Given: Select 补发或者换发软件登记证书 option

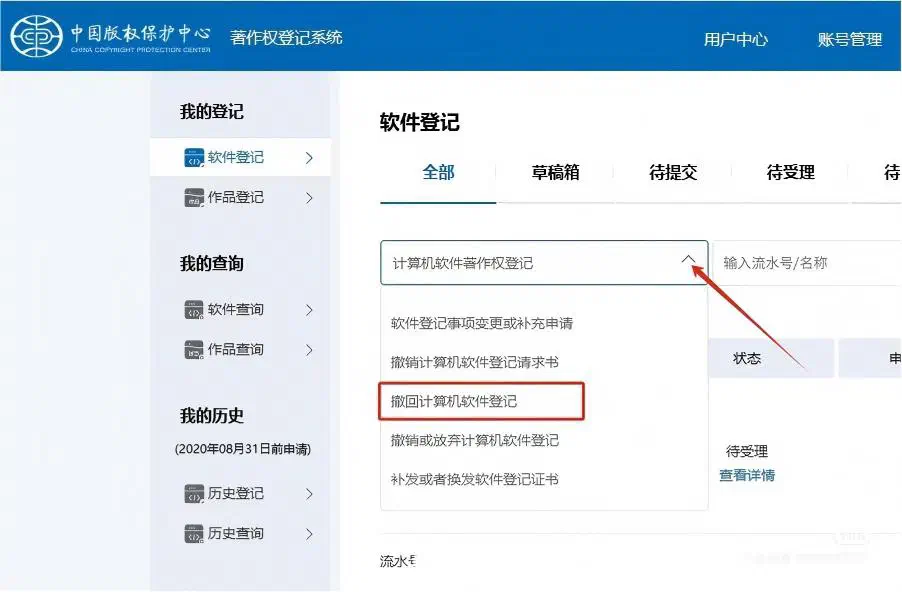Looking at the screenshot, I should click(x=475, y=479).
